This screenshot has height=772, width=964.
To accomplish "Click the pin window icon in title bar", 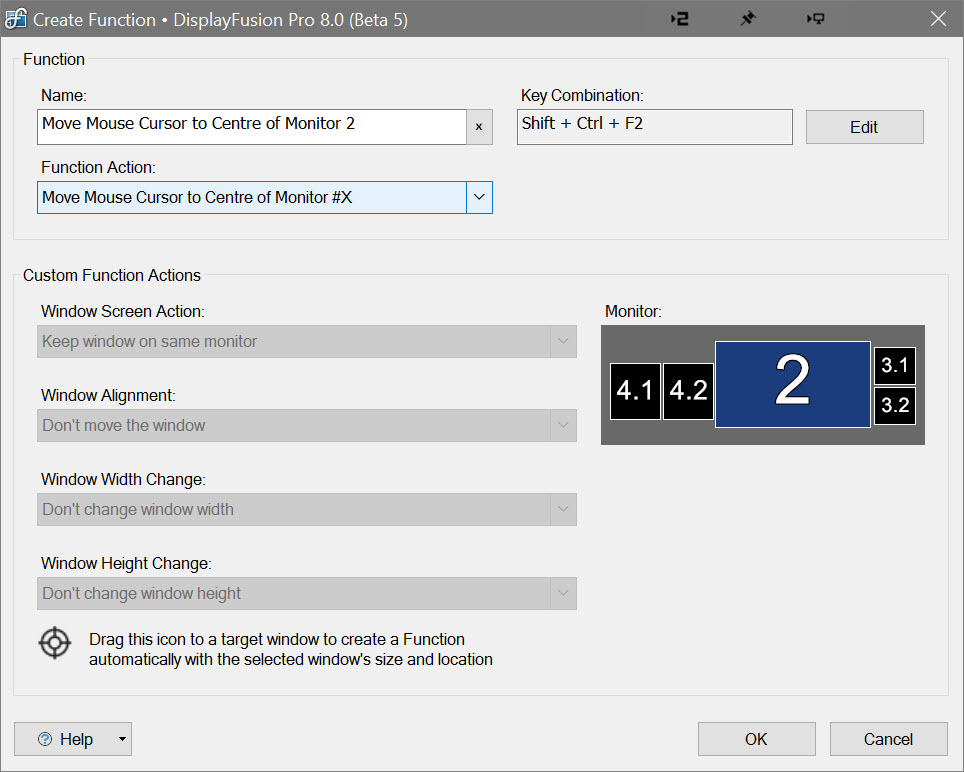I will (747, 19).
